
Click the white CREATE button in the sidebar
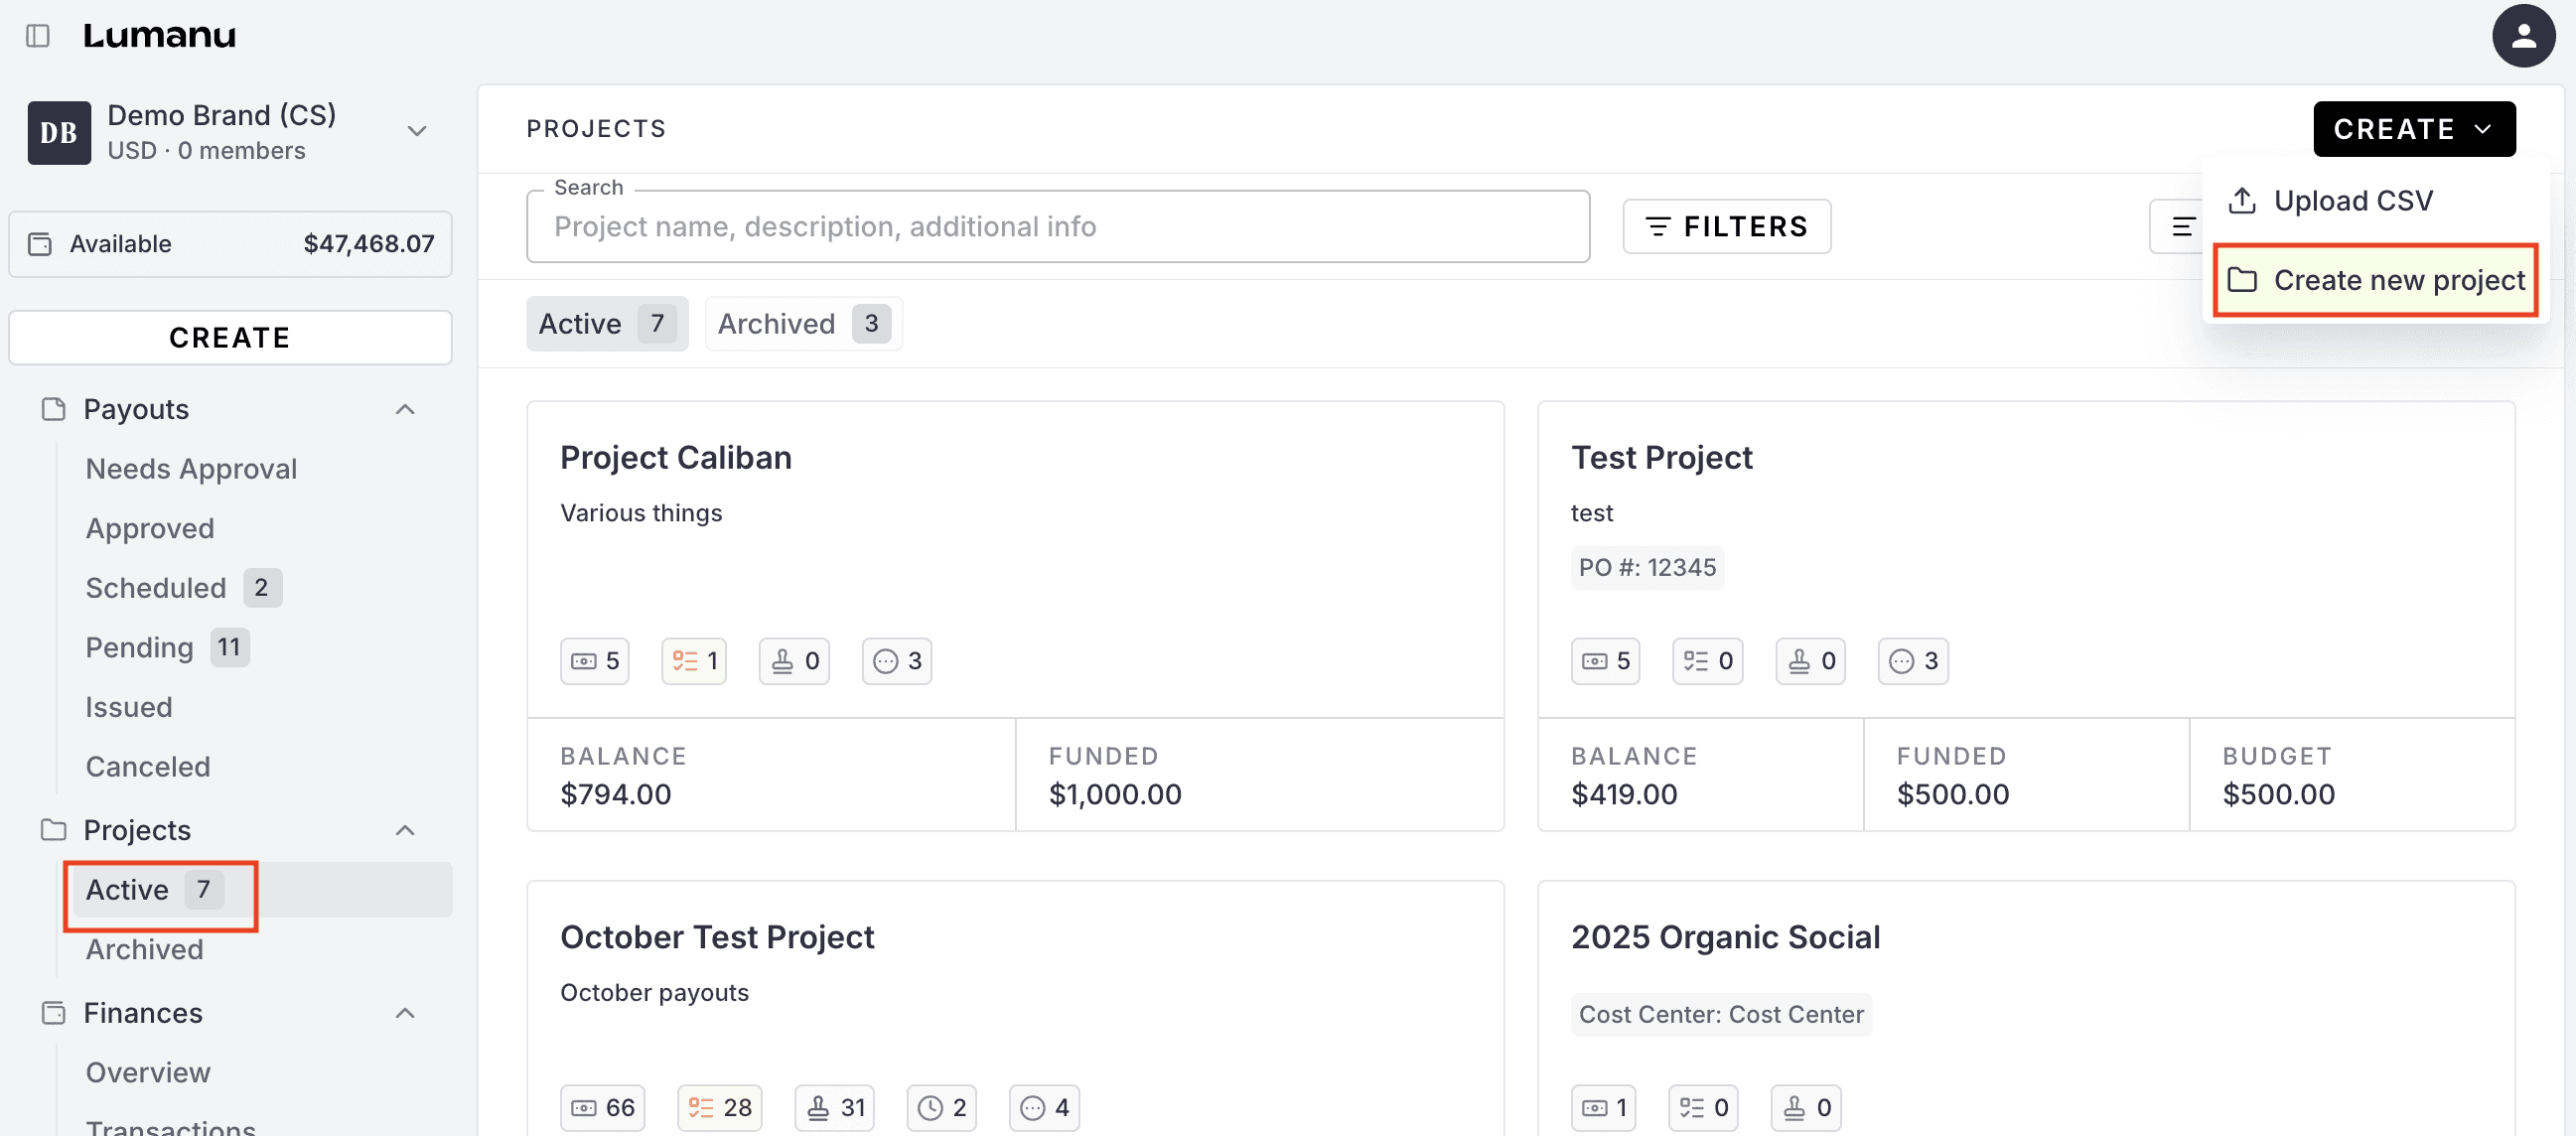pos(230,338)
